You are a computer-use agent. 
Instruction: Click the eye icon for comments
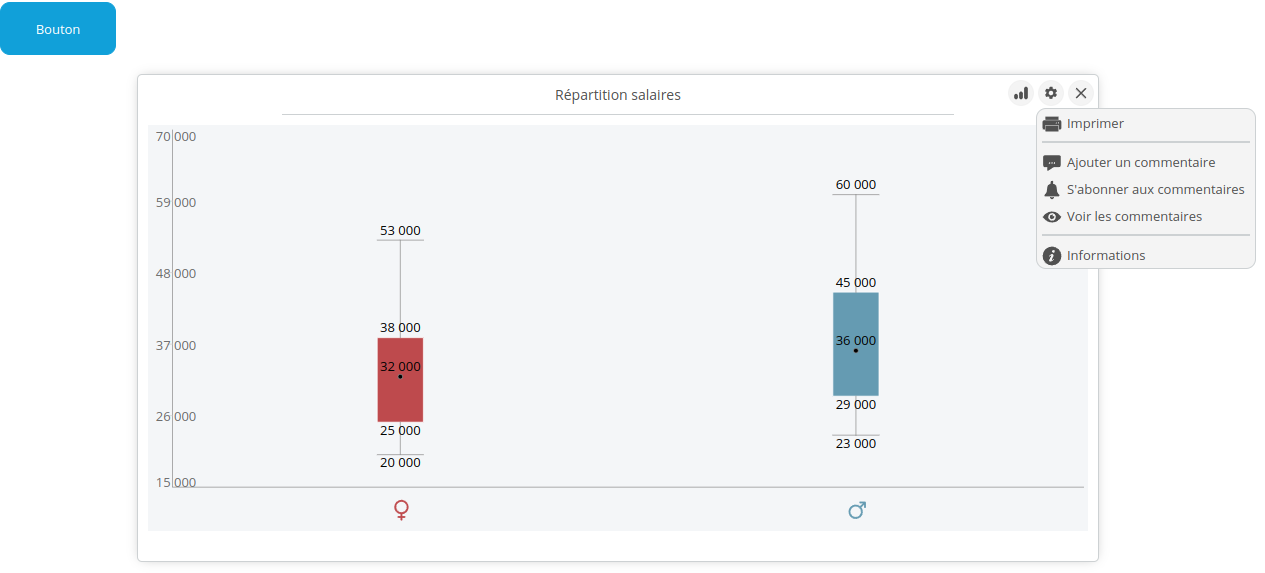(x=1052, y=217)
